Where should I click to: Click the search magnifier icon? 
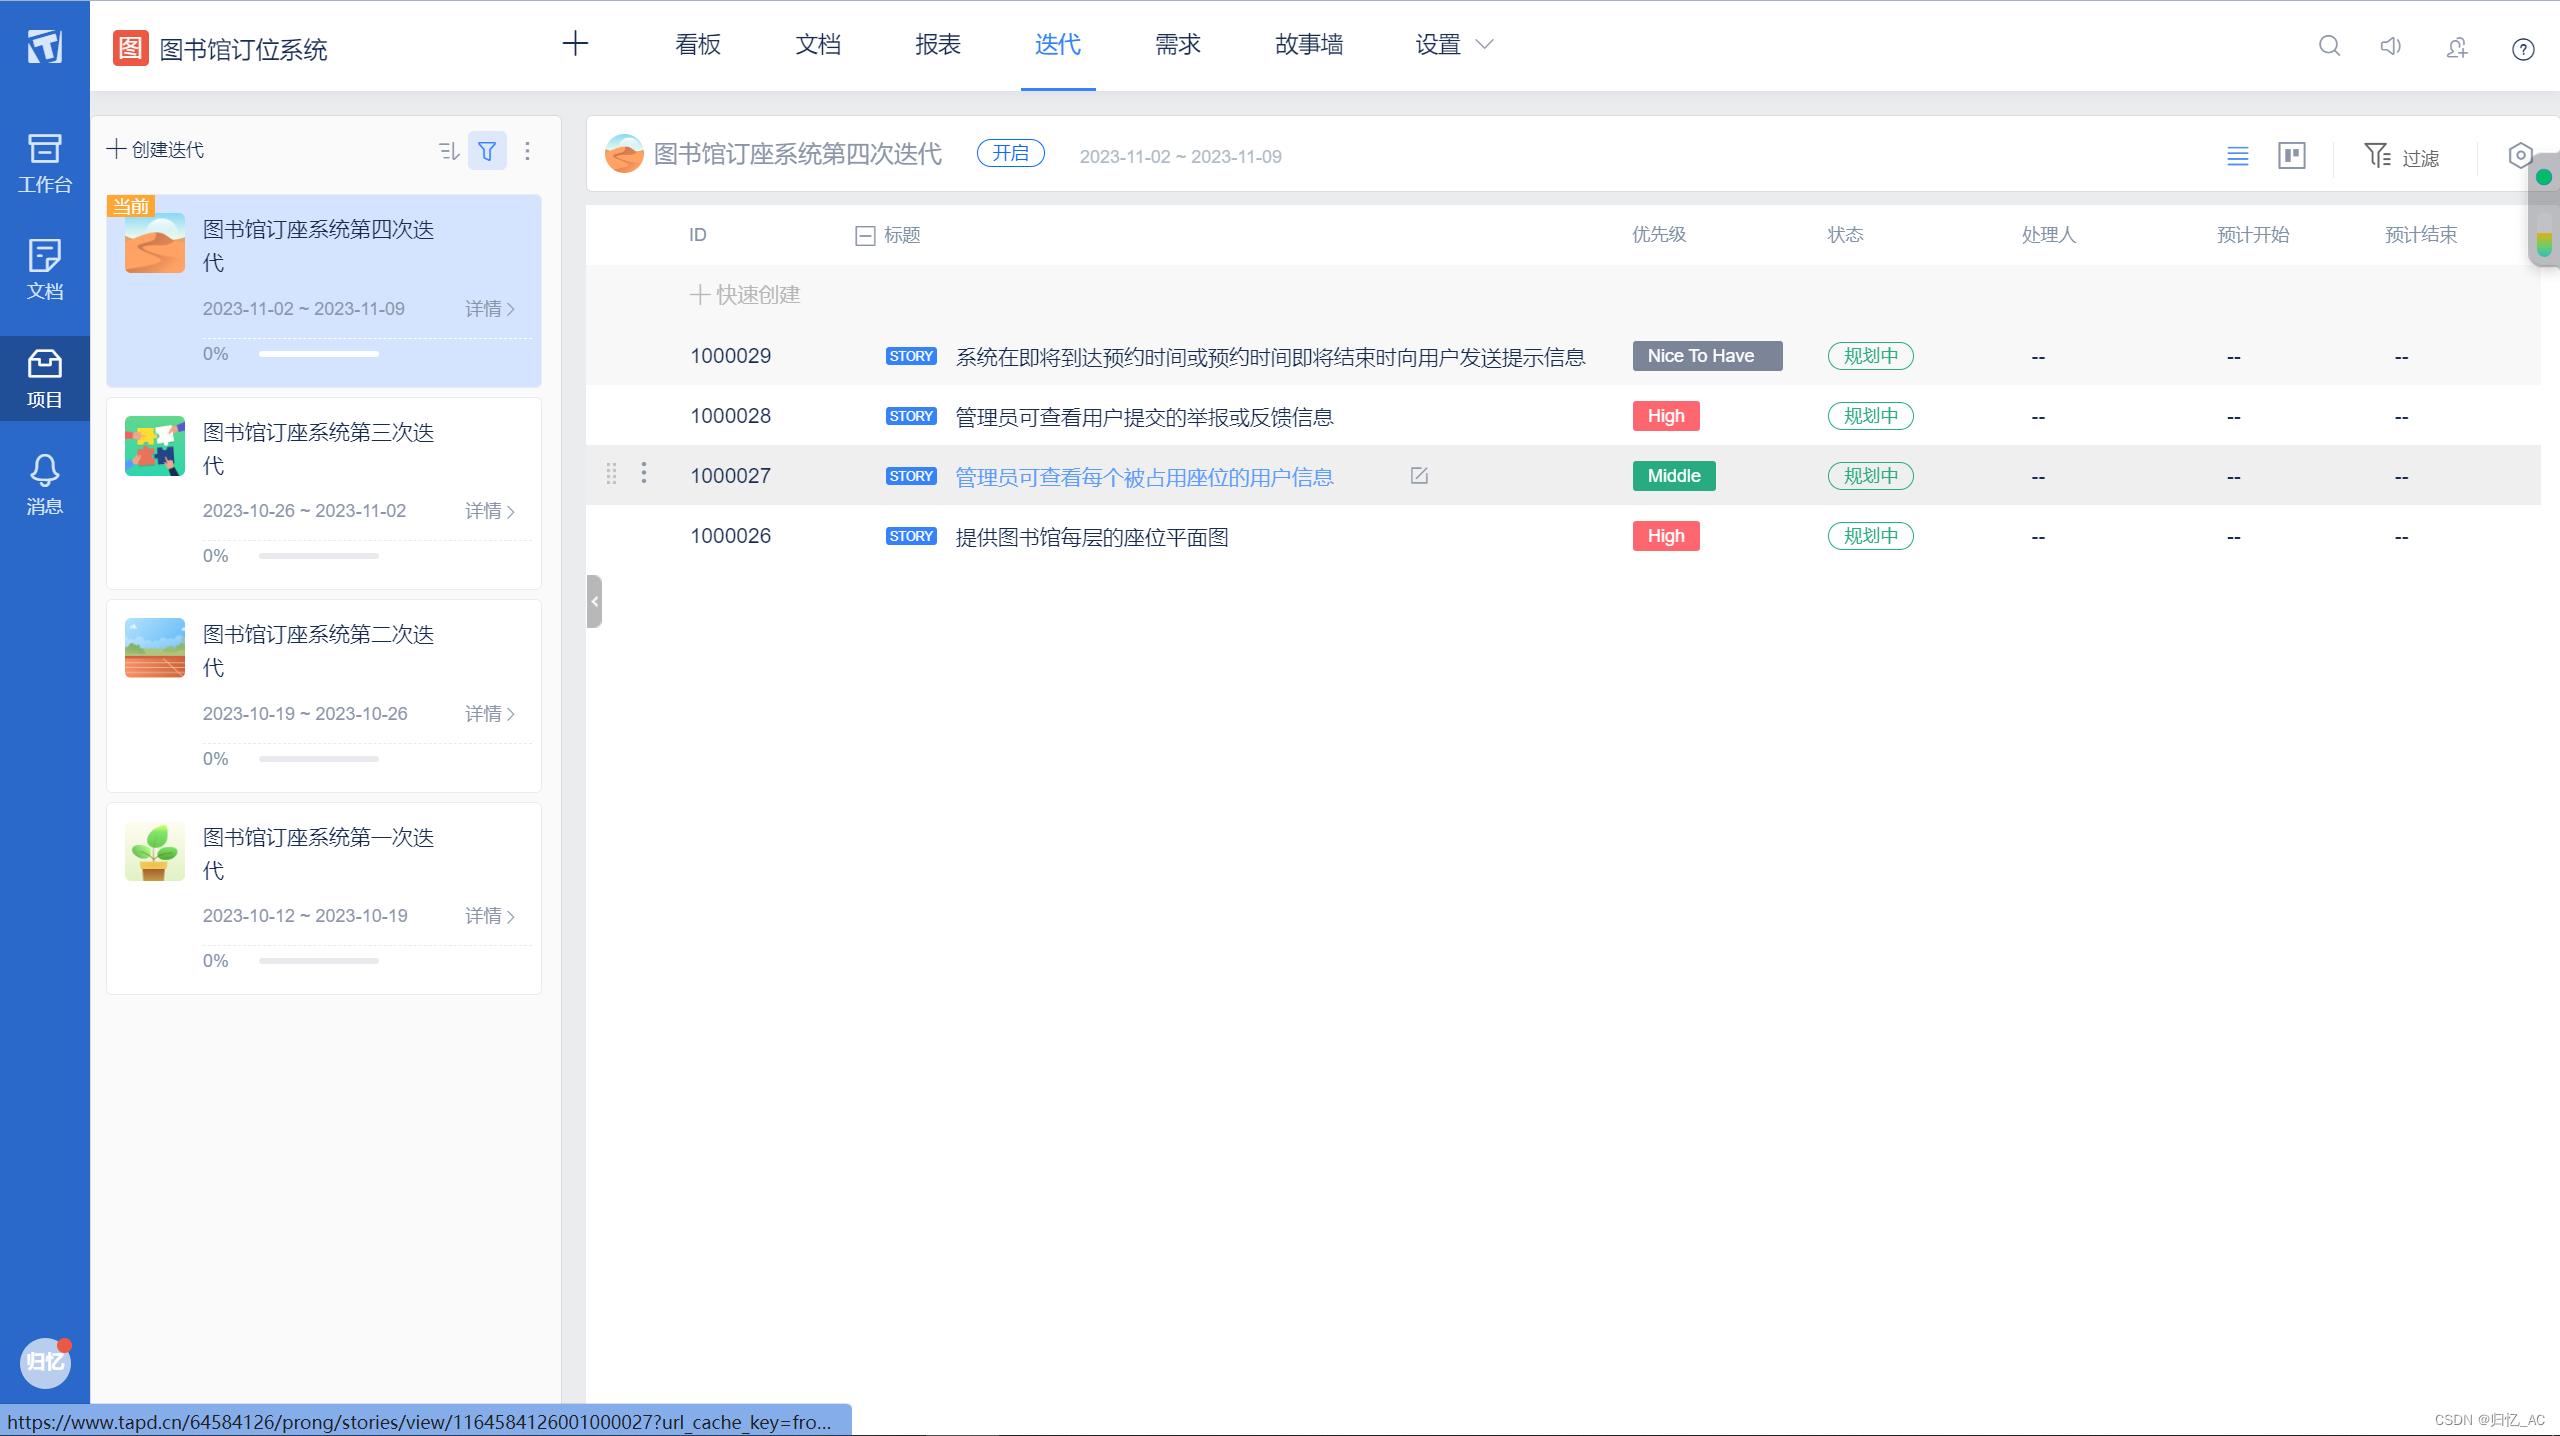pos(2329,46)
